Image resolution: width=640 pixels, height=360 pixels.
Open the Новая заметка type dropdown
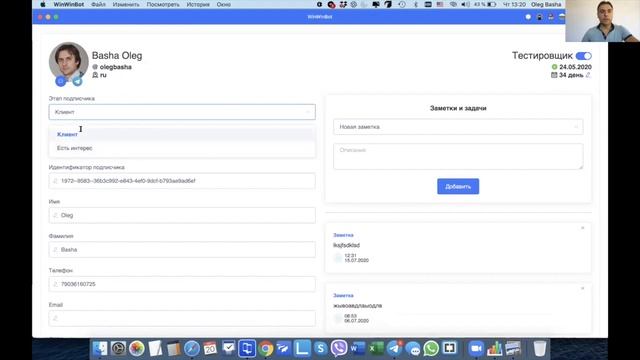pyautogui.click(x=458, y=127)
